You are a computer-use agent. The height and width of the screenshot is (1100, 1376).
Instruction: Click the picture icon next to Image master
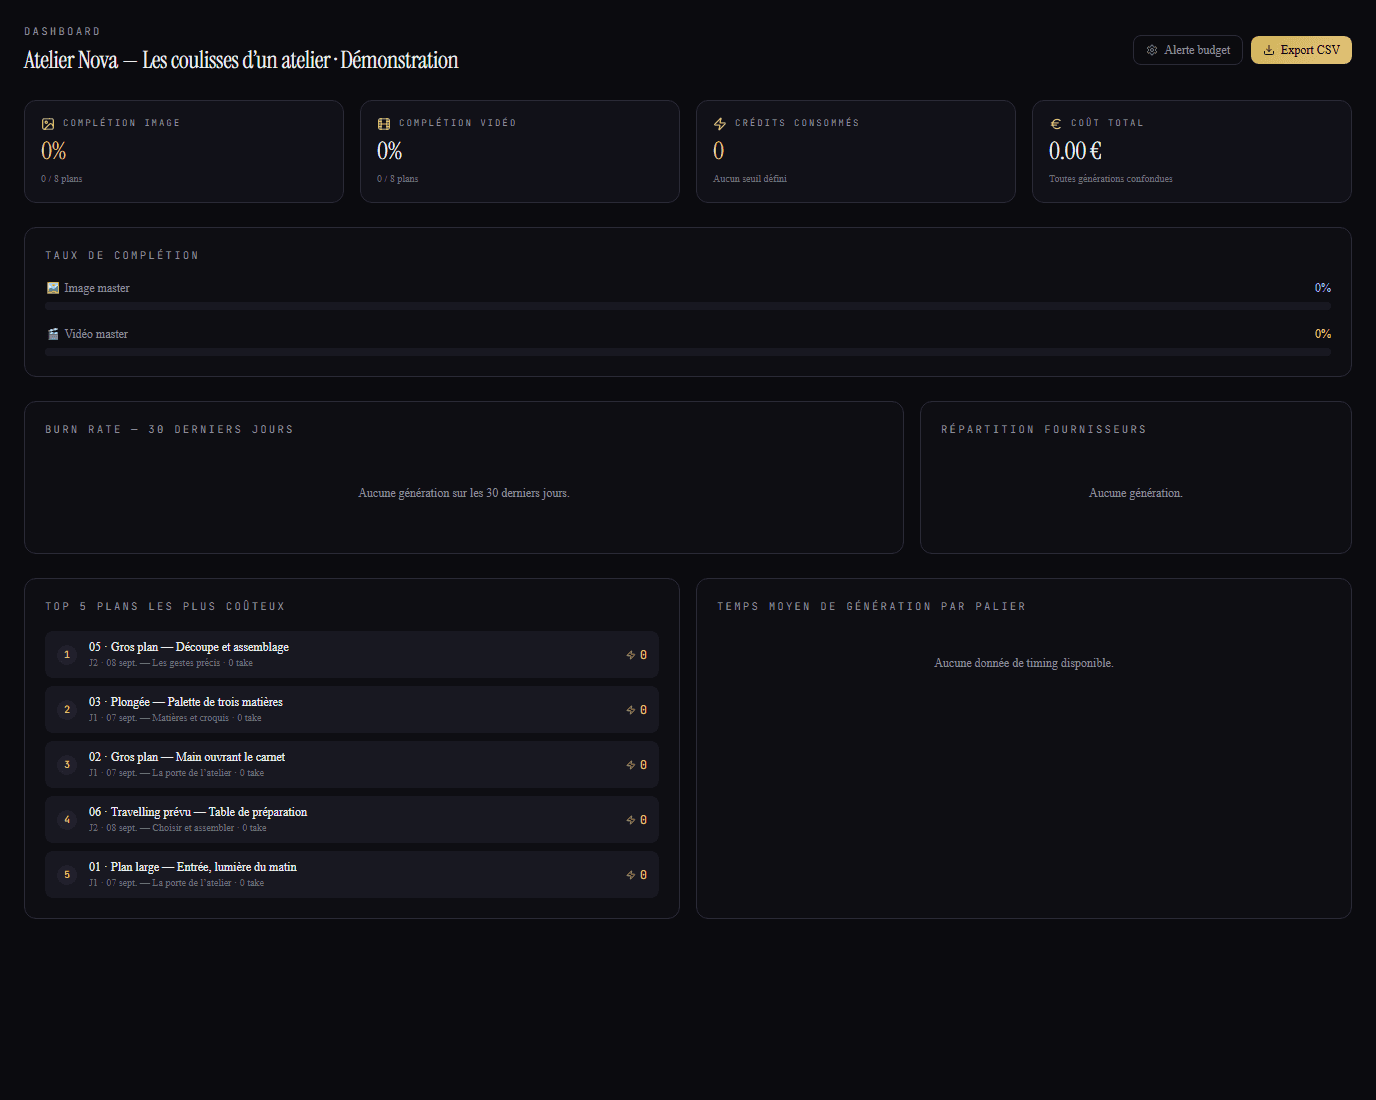click(x=53, y=288)
